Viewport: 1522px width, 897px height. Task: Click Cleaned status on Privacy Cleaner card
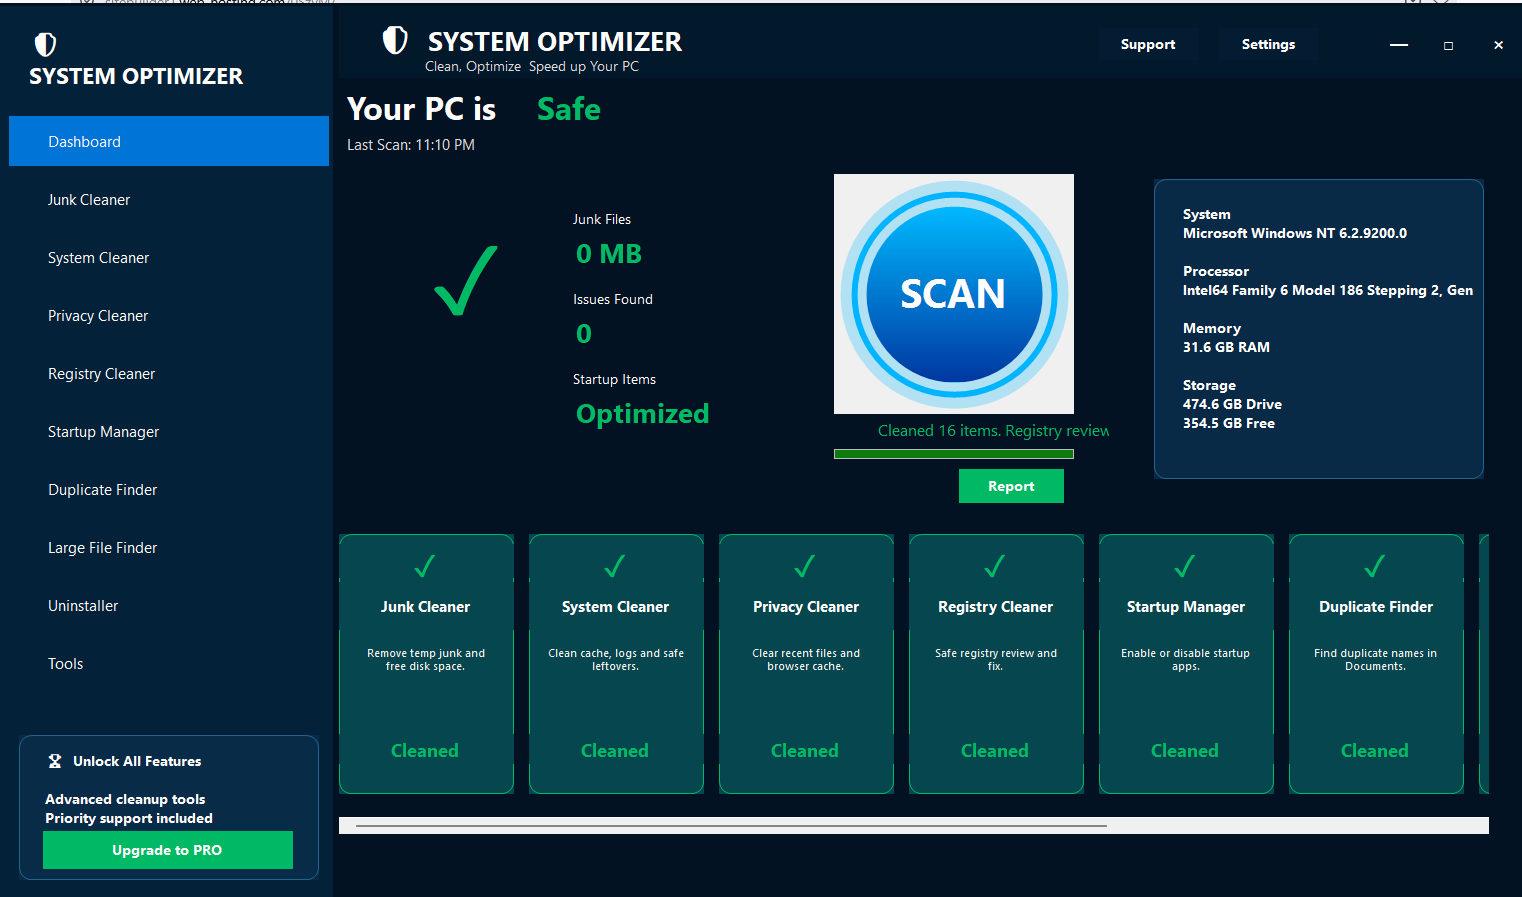click(805, 751)
